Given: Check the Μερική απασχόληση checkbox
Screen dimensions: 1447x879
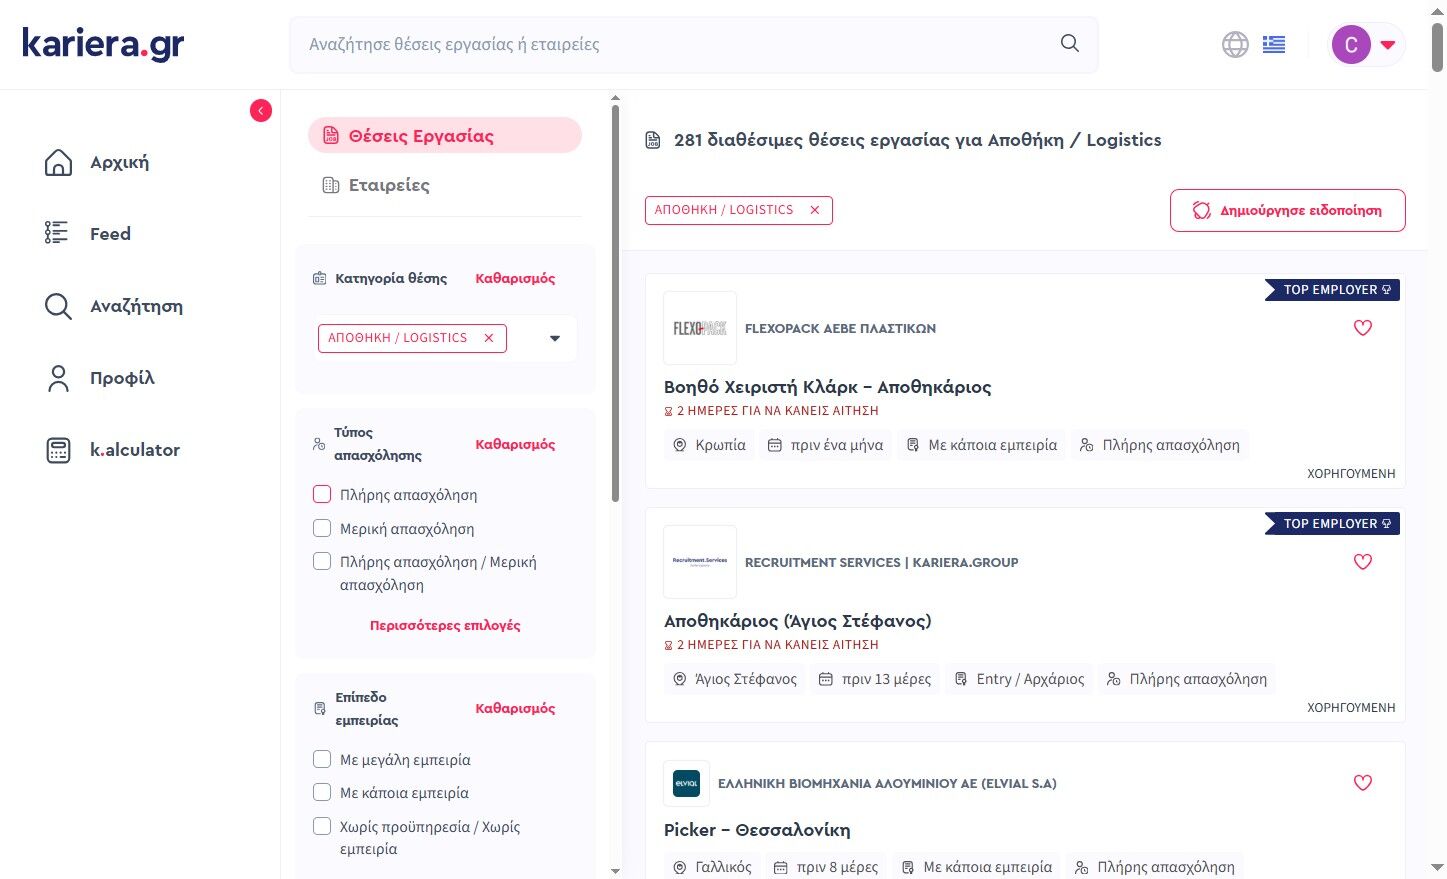Looking at the screenshot, I should [x=322, y=528].
